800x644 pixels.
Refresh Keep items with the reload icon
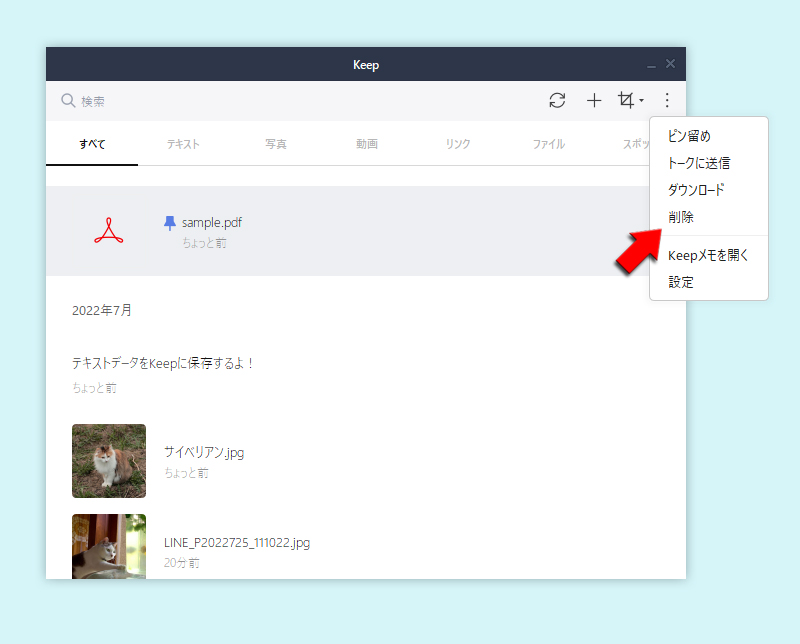[x=557, y=100]
